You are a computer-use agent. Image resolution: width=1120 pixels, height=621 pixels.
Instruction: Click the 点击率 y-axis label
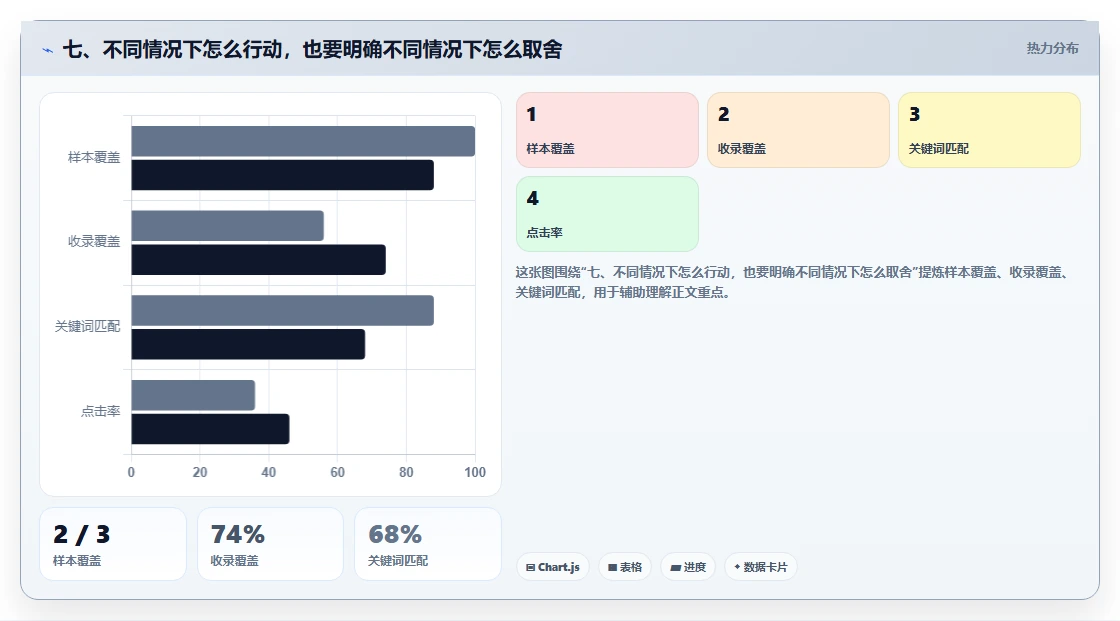[100, 412]
